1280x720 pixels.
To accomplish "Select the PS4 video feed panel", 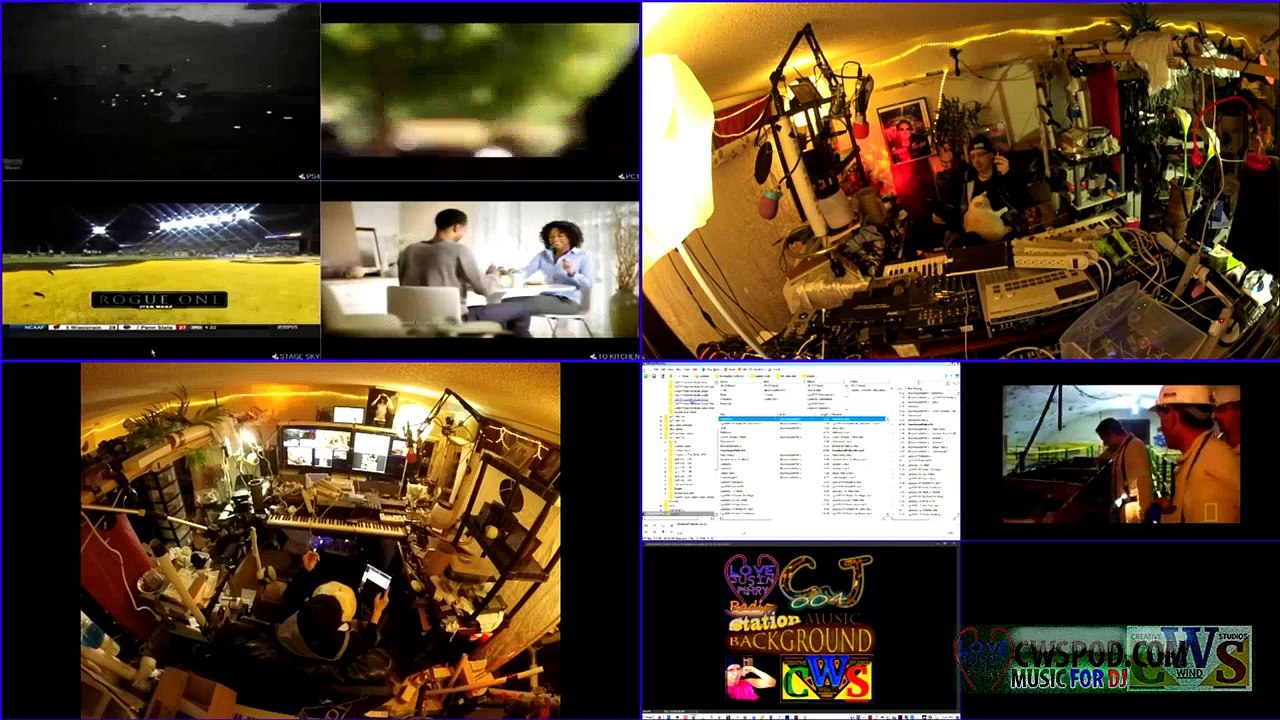I will 160,91.
